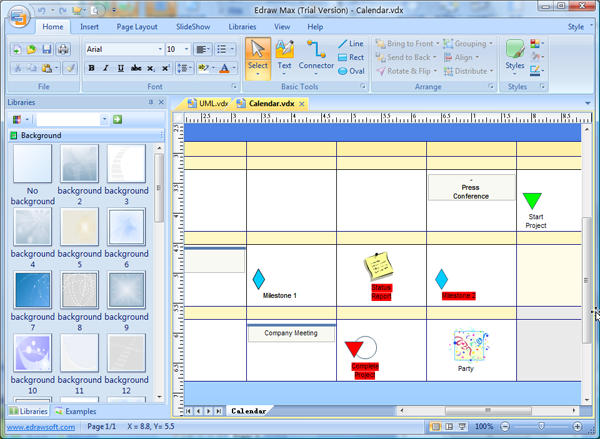600x439 pixels.
Task: Click the font color A icon
Action: tap(225, 68)
